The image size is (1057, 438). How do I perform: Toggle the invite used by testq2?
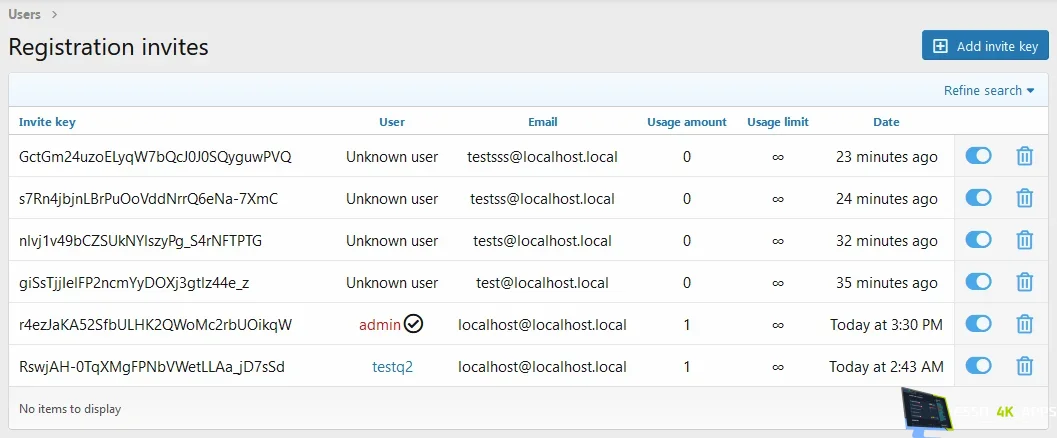tap(978, 366)
